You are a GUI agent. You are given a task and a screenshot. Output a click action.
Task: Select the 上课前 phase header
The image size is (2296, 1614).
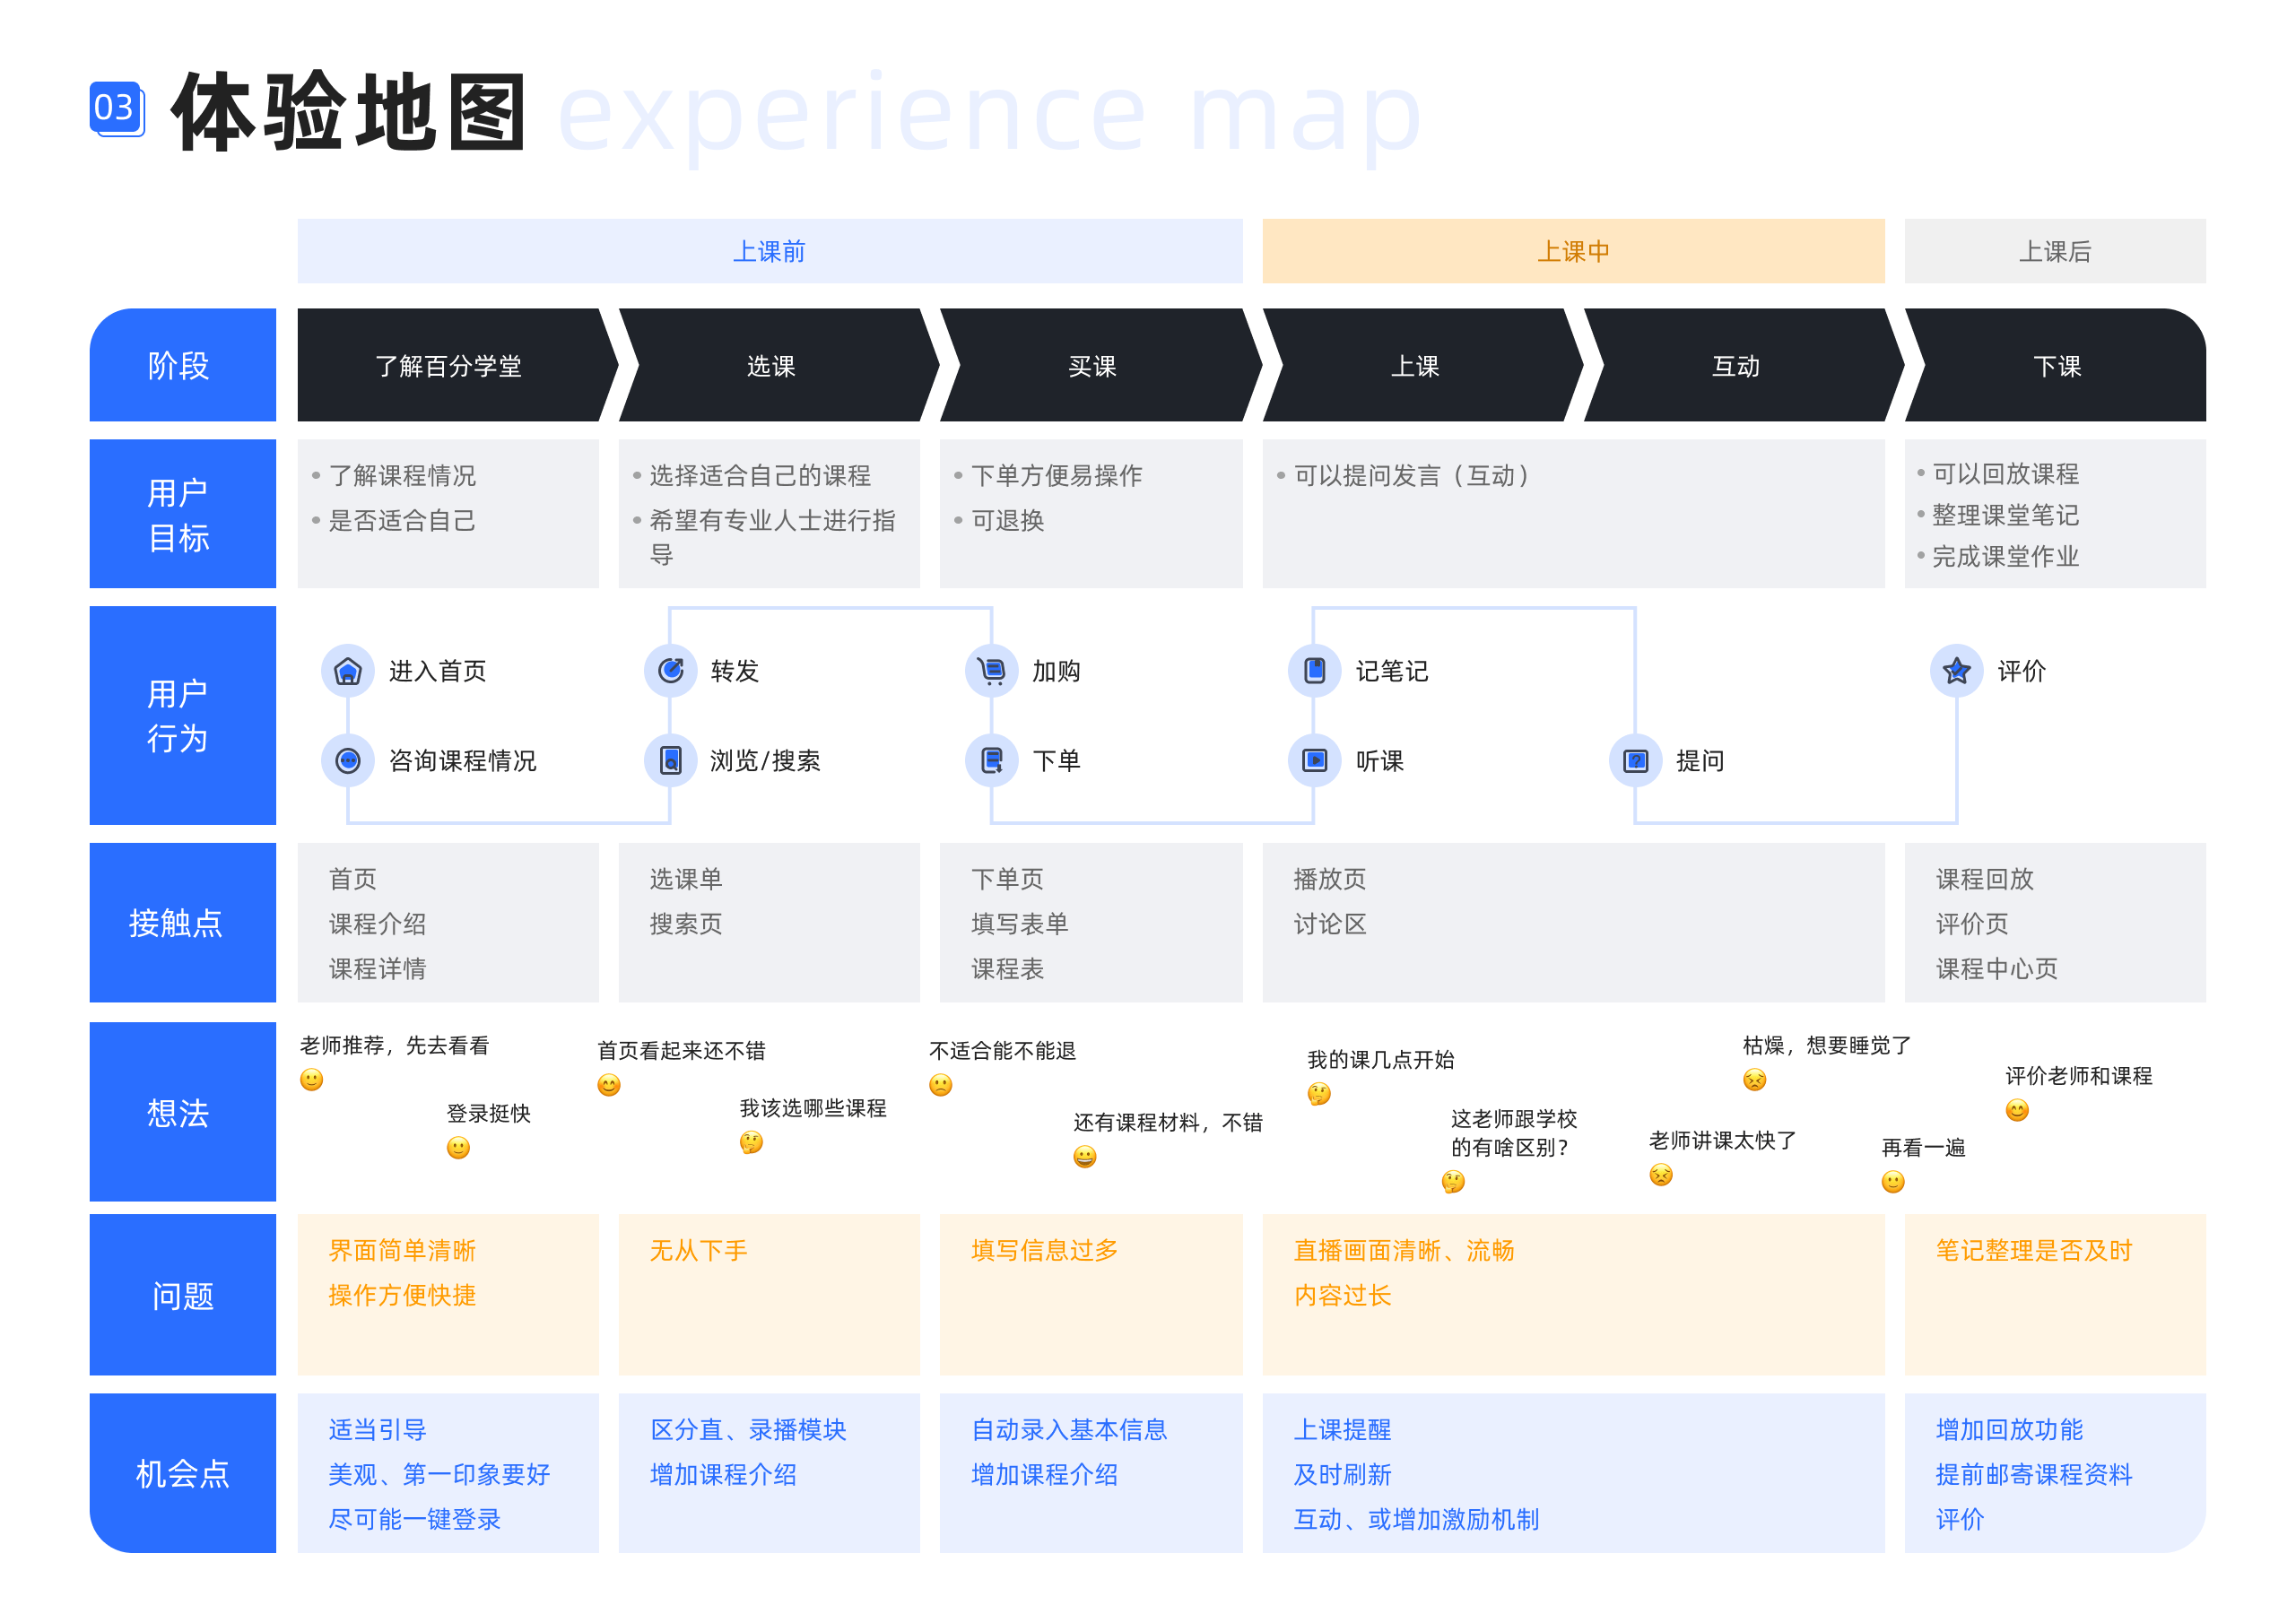point(770,251)
